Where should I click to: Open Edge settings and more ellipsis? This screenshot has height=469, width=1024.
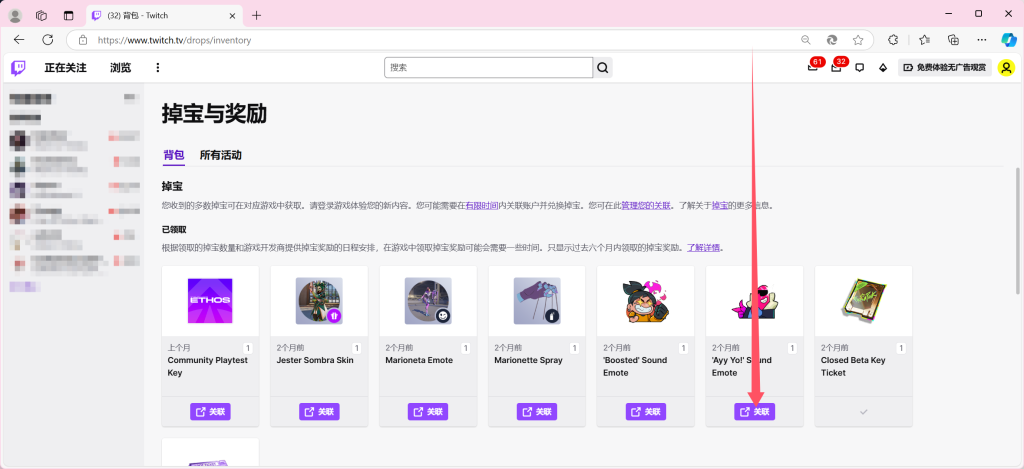(981, 40)
